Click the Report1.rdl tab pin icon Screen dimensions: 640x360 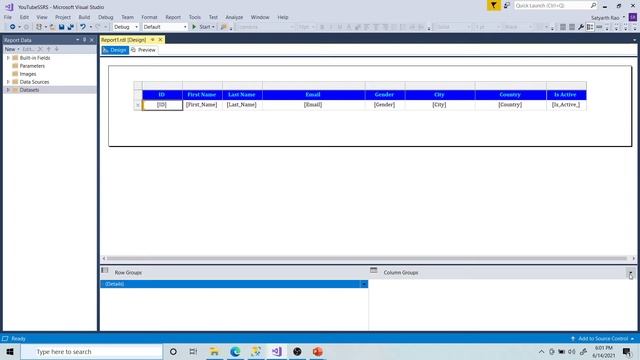[153, 40]
